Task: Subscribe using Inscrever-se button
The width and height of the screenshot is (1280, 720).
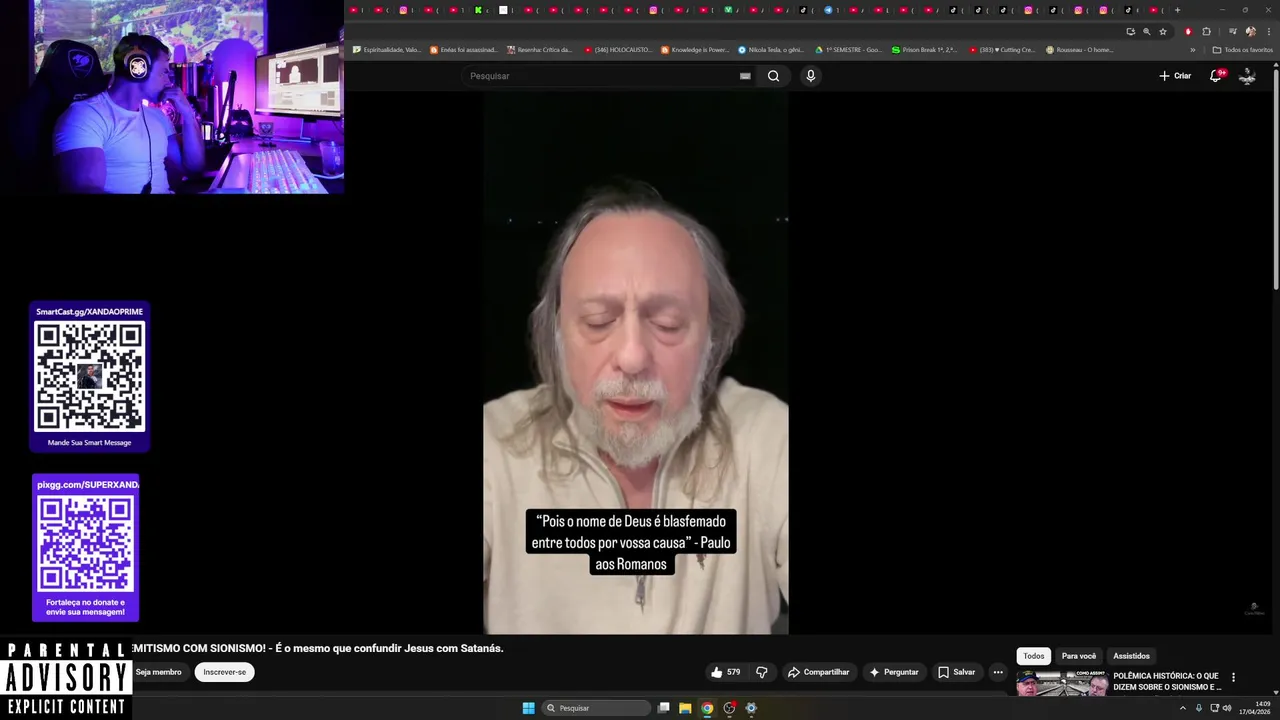Action: (x=224, y=672)
